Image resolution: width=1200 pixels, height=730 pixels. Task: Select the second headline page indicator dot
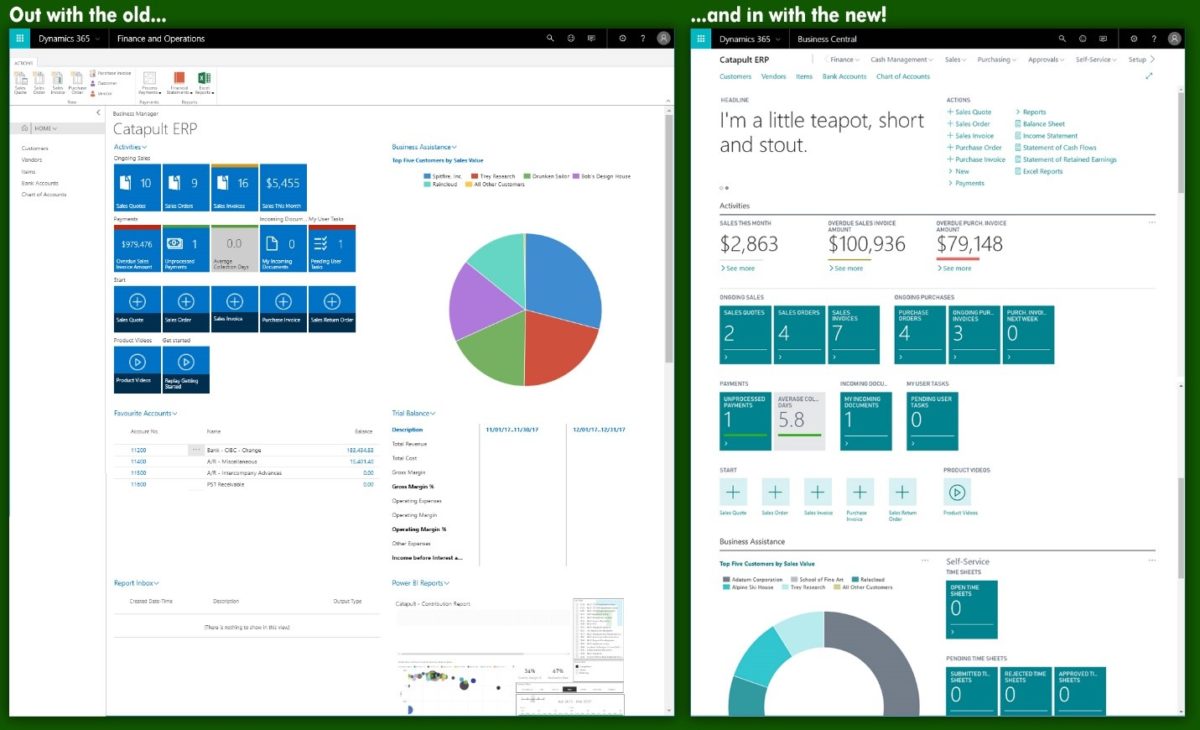pyautogui.click(x=727, y=187)
